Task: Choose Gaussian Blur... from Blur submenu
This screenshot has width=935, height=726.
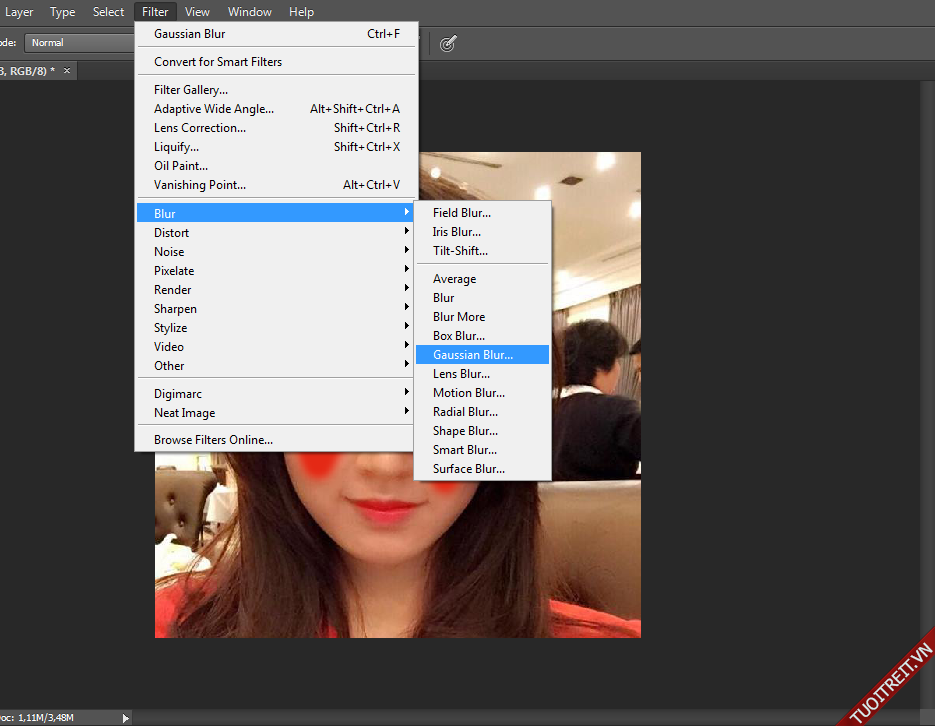Action: click(x=472, y=355)
